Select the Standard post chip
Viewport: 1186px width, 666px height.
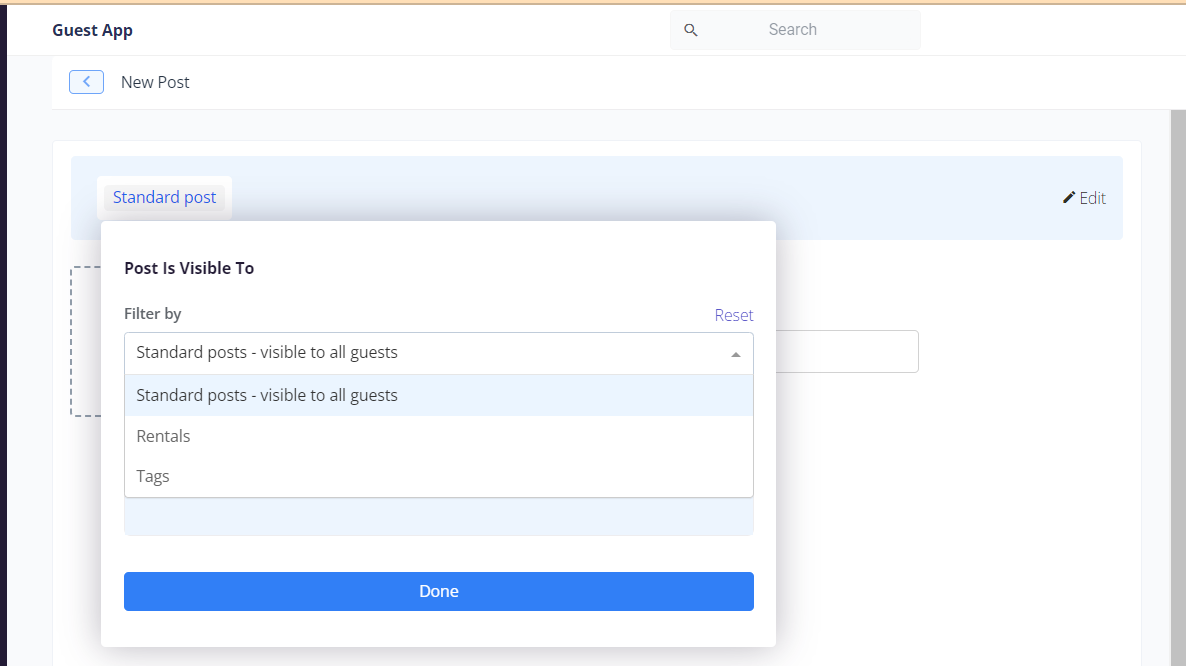point(164,197)
